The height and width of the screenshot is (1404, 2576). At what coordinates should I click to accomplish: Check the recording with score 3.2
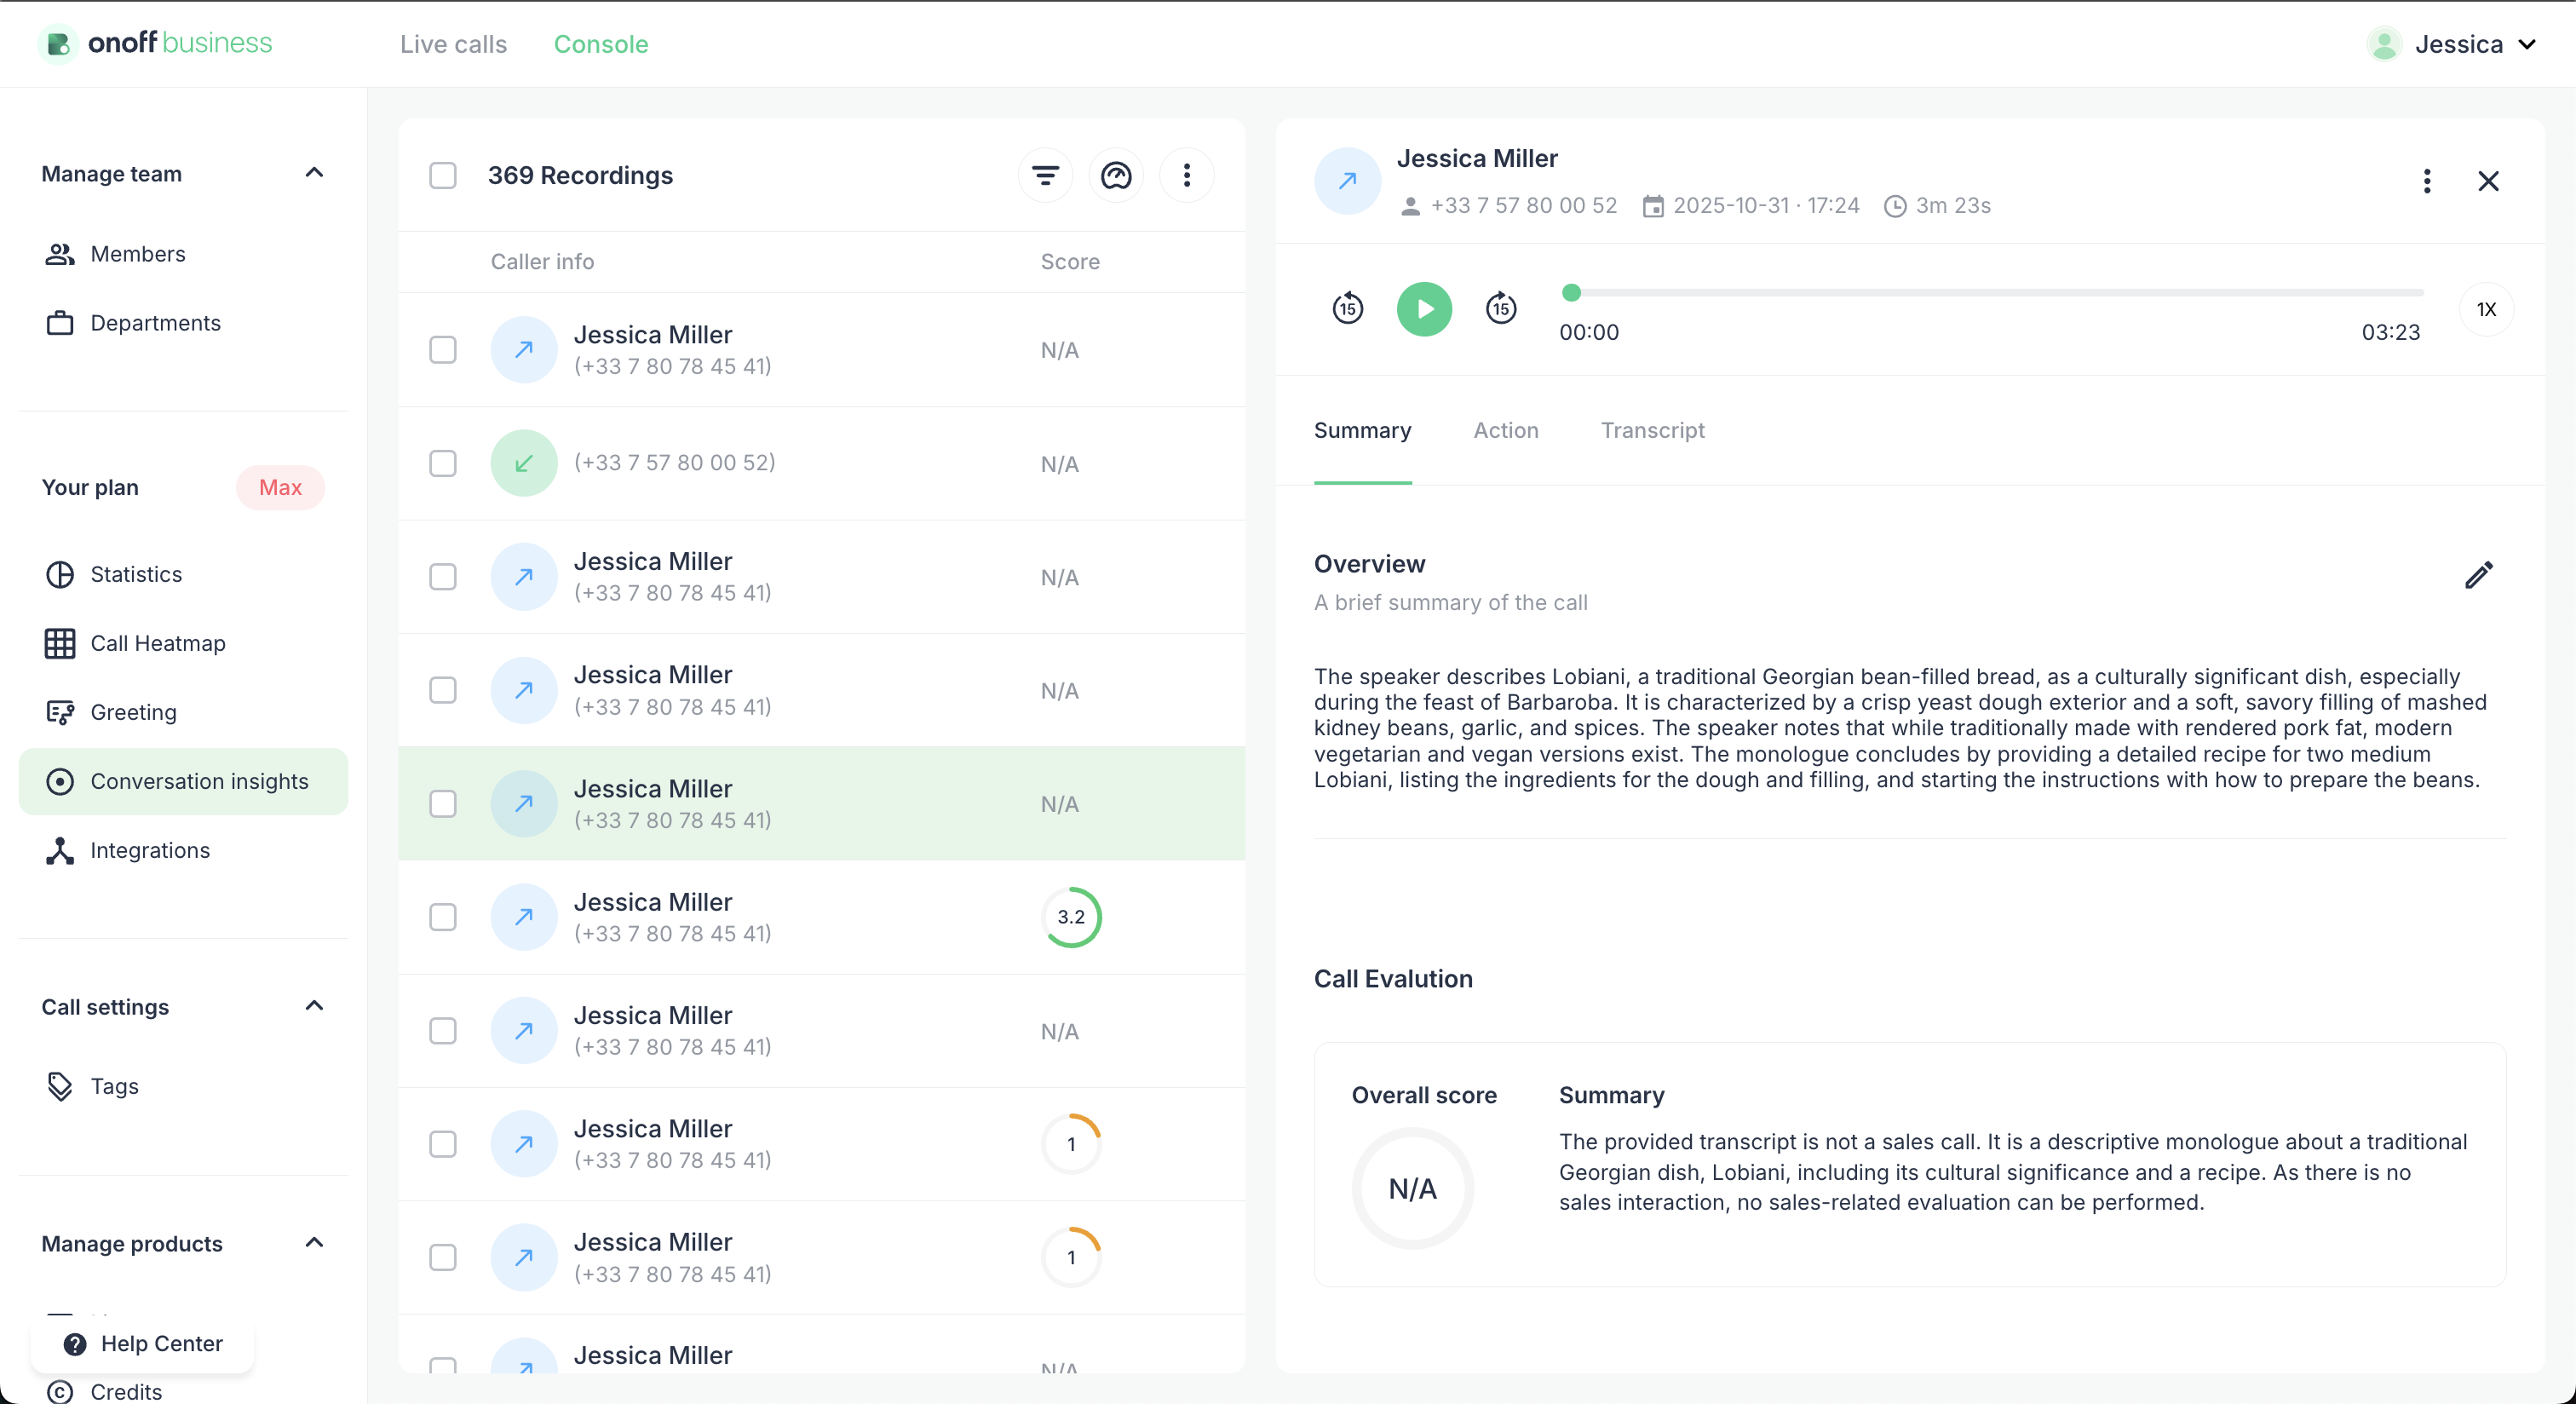coord(442,917)
